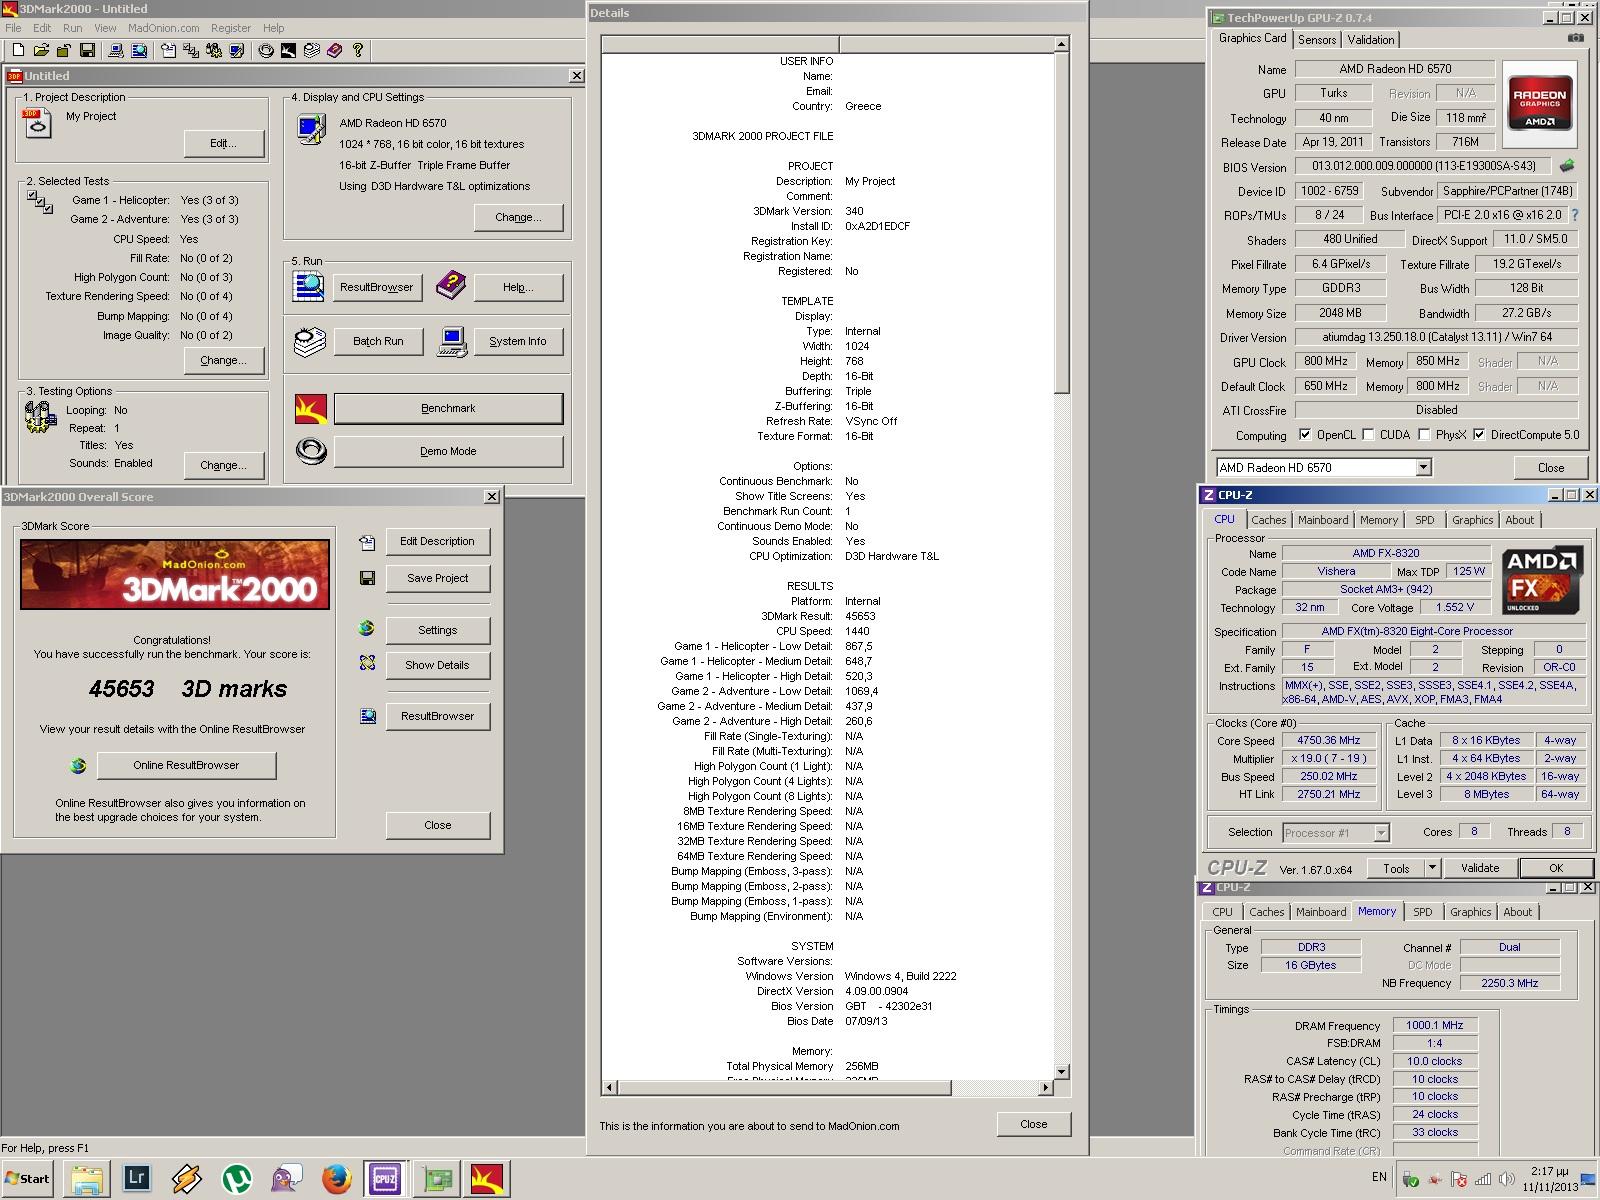Click the selected tests checkmarks toolbar icon
Image resolution: width=1600 pixels, height=1200 pixels.
(191, 50)
